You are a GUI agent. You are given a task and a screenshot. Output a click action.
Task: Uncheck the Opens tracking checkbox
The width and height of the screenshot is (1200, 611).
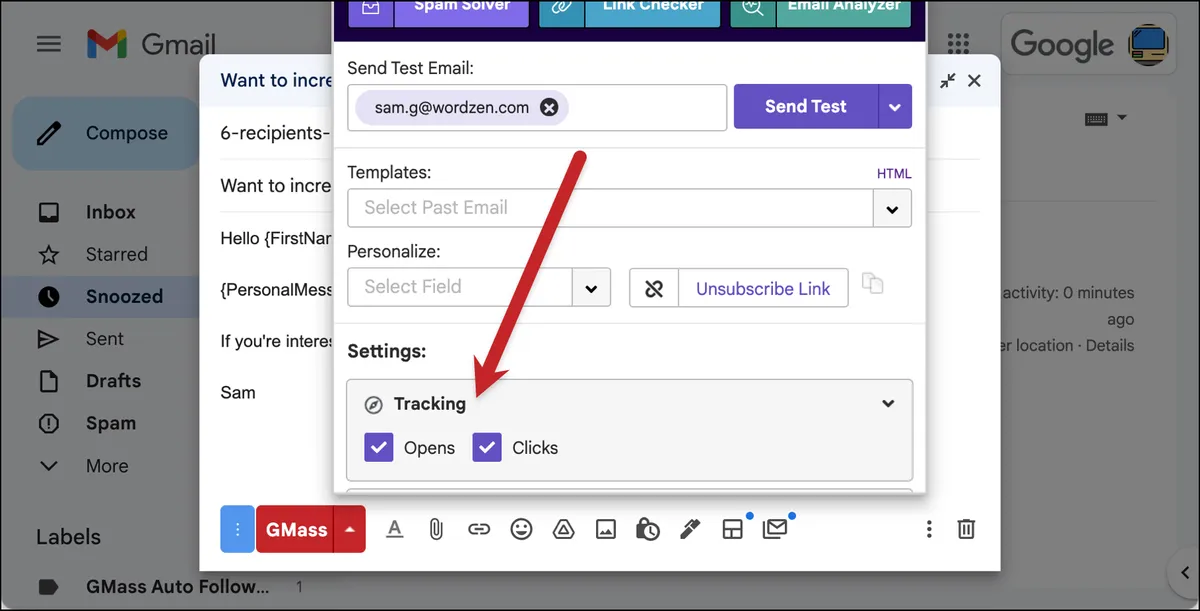(379, 447)
